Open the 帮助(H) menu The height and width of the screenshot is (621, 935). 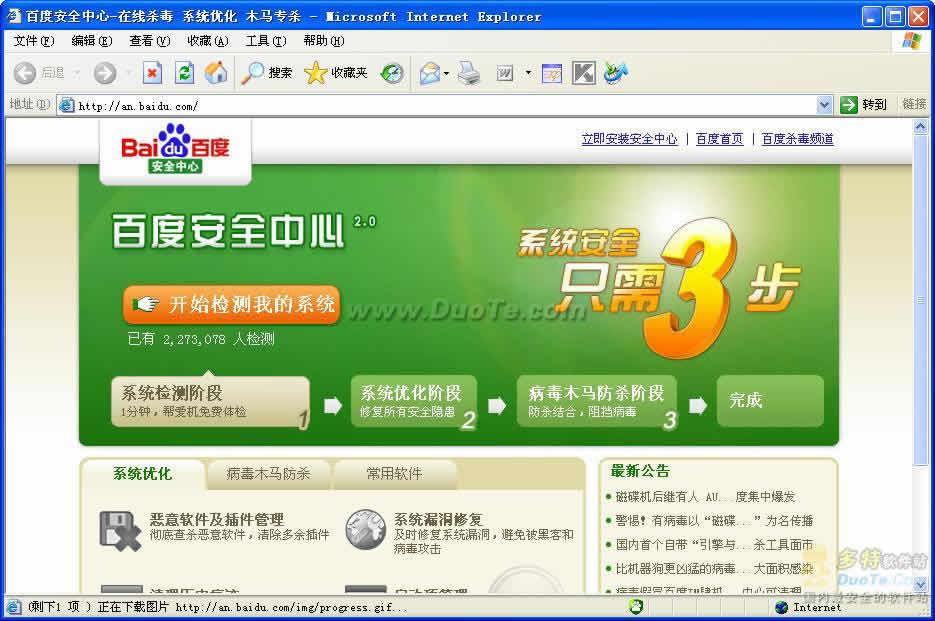(x=324, y=41)
